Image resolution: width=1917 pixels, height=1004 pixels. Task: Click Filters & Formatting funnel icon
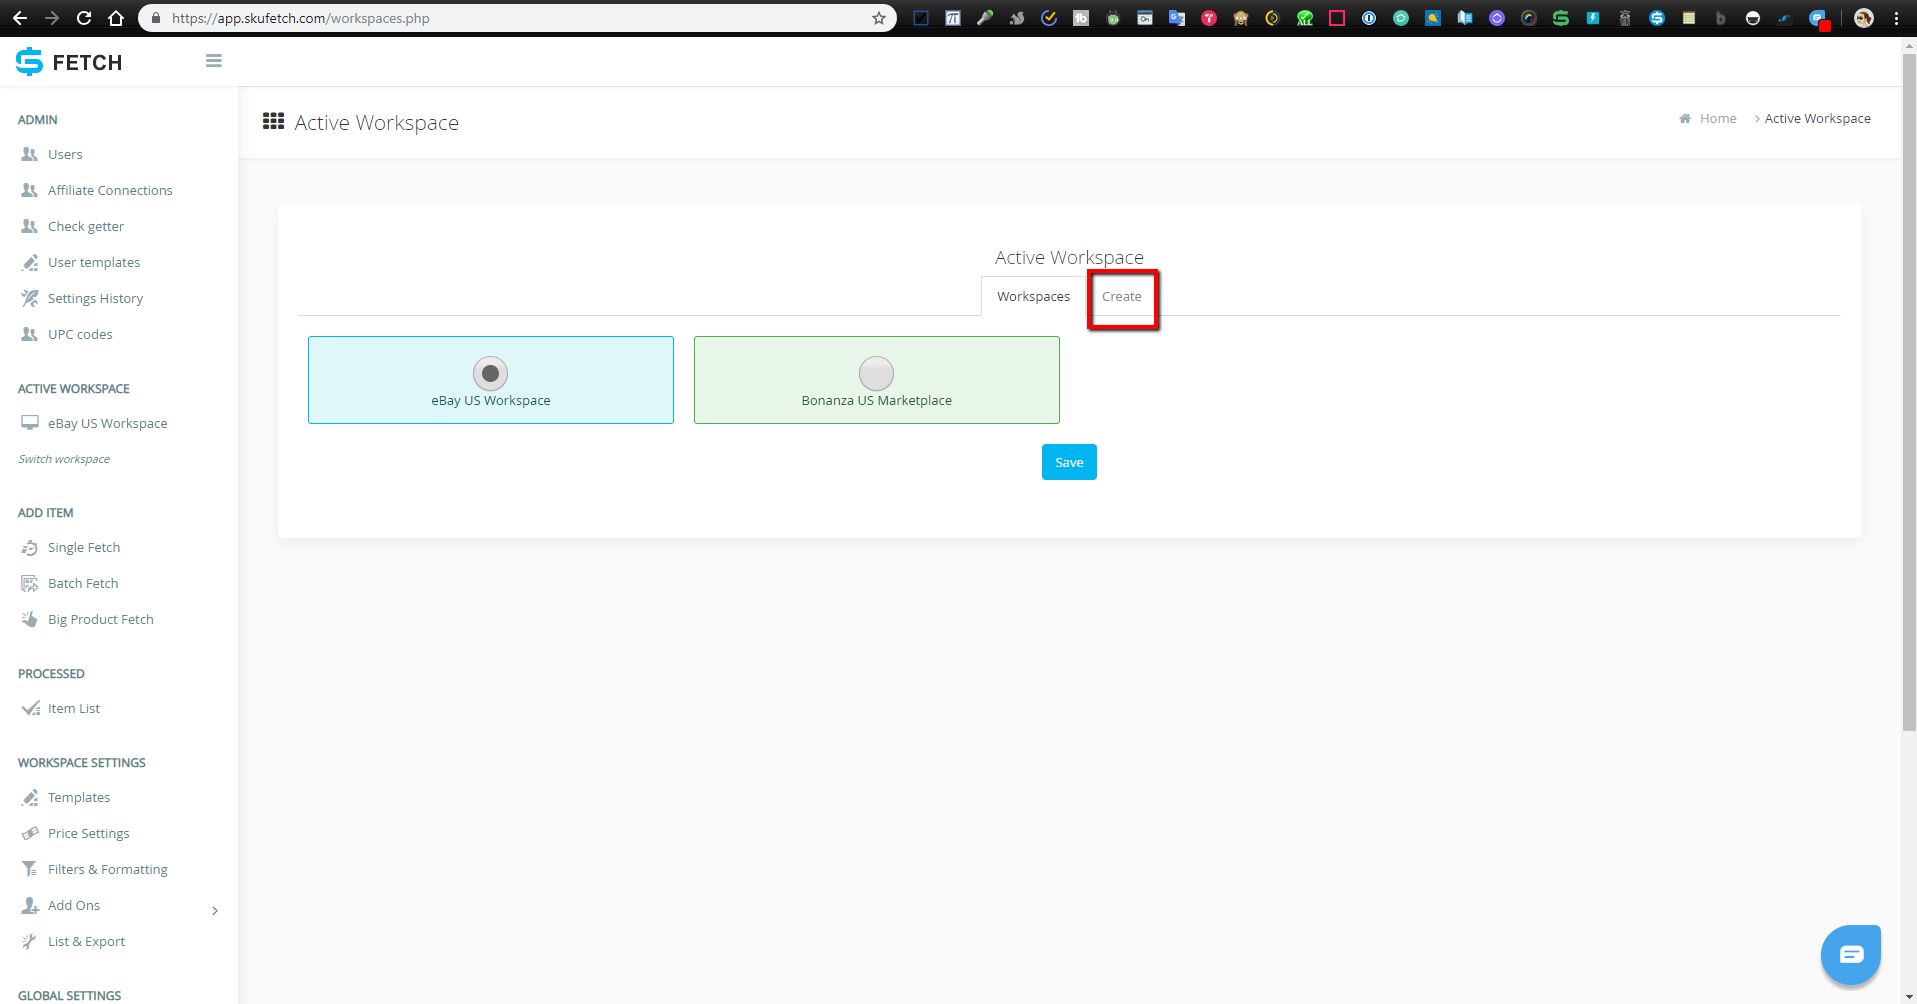click(x=30, y=869)
